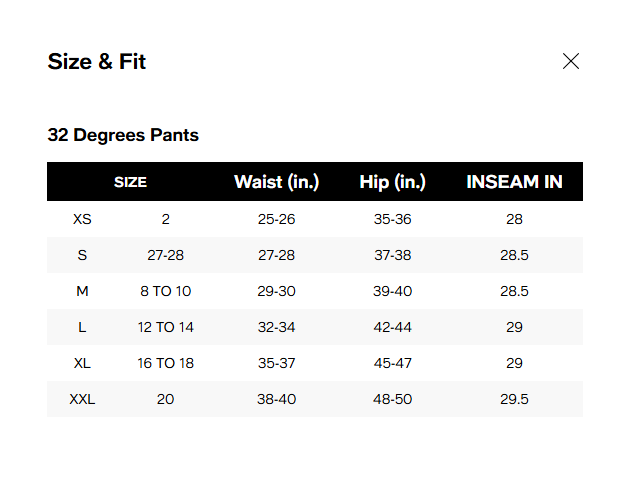Image resolution: width=631 pixels, height=487 pixels.
Task: Click the 8 TO 10 size cell
Action: pyautogui.click(x=165, y=291)
